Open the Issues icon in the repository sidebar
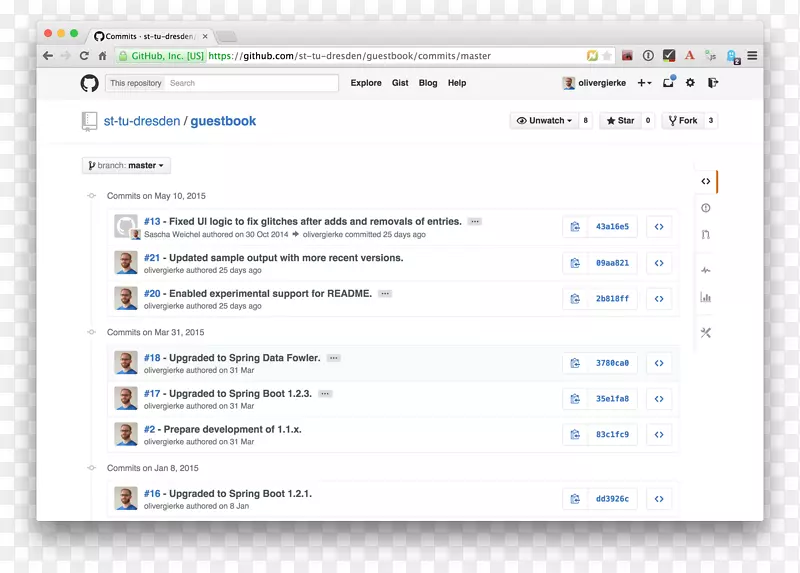 pyautogui.click(x=706, y=208)
